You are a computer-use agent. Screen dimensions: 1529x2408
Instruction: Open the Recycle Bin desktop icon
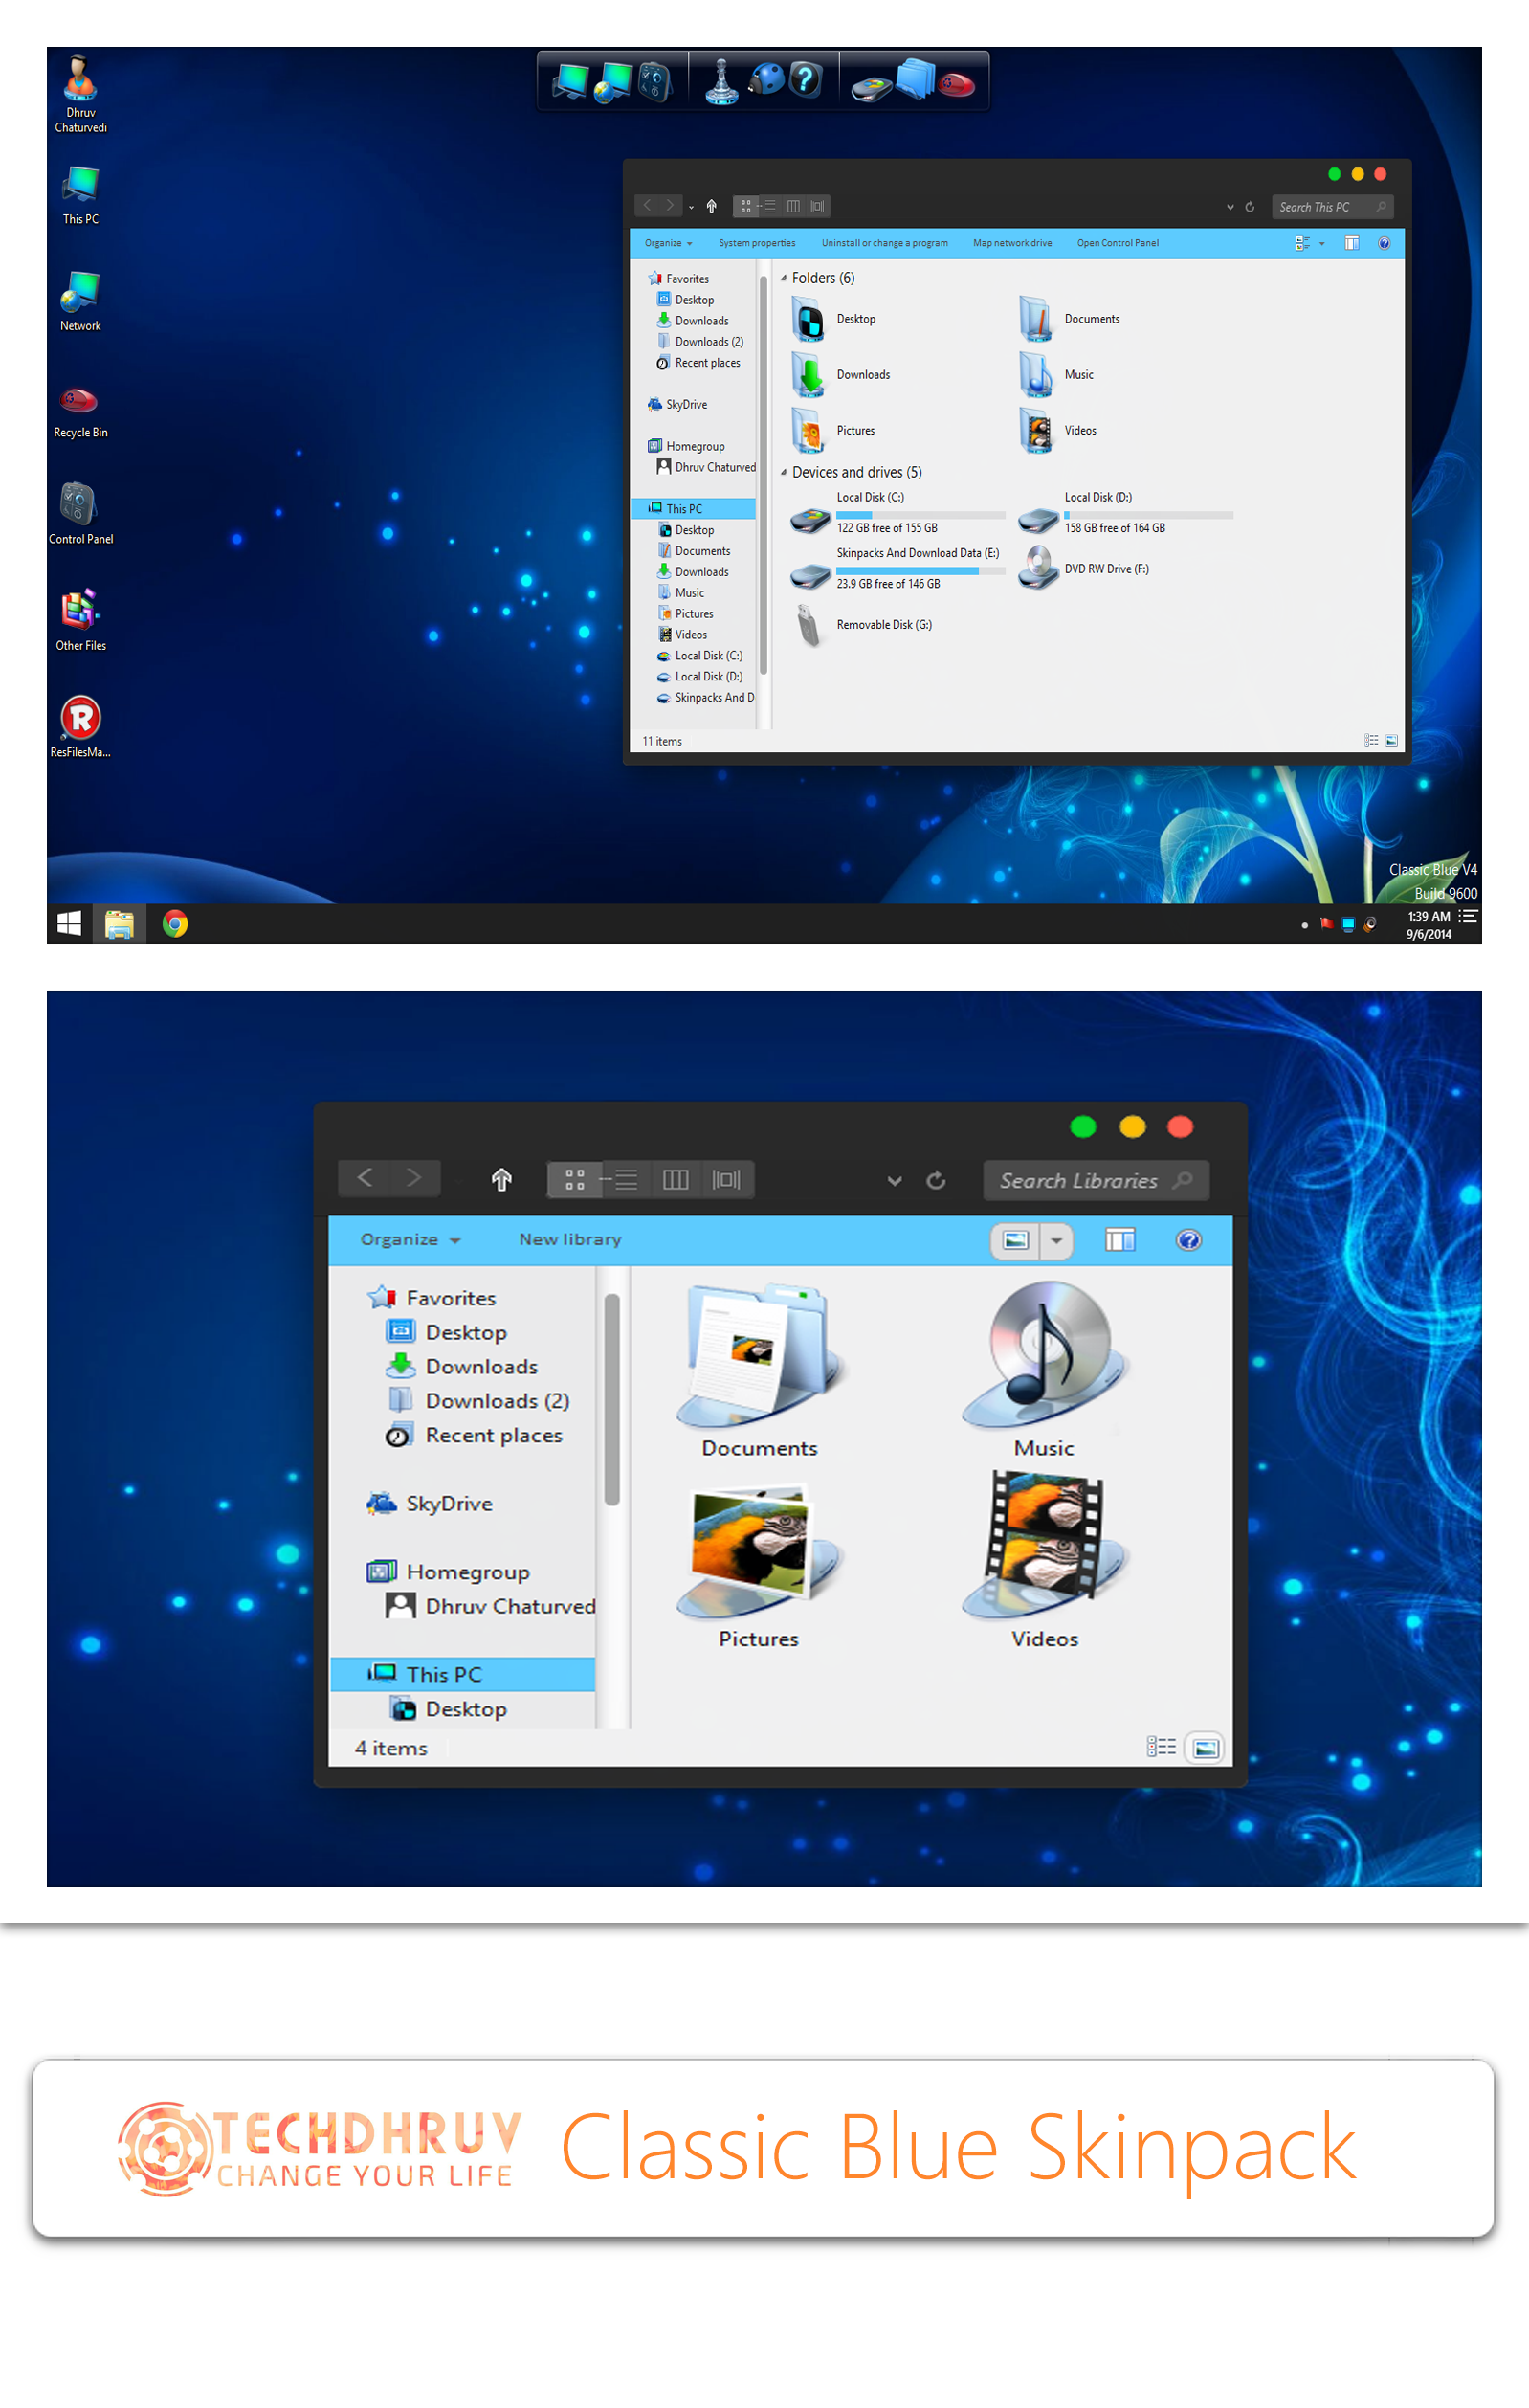(x=81, y=411)
